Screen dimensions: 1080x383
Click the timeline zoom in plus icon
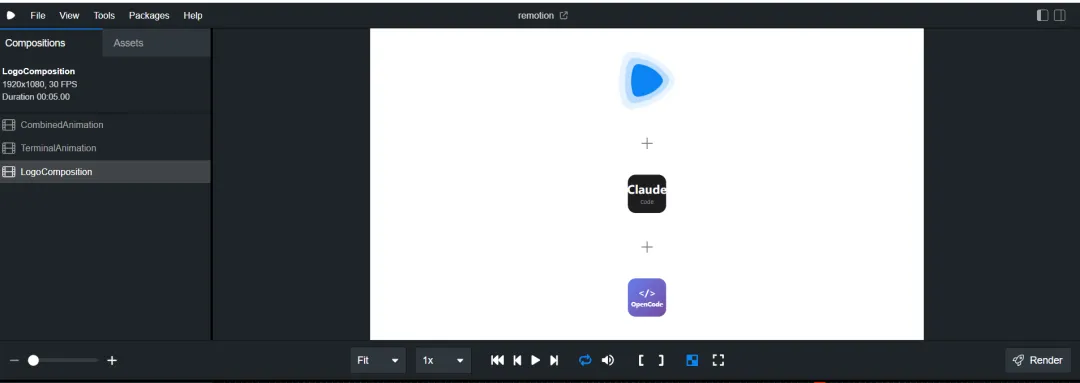coord(112,360)
